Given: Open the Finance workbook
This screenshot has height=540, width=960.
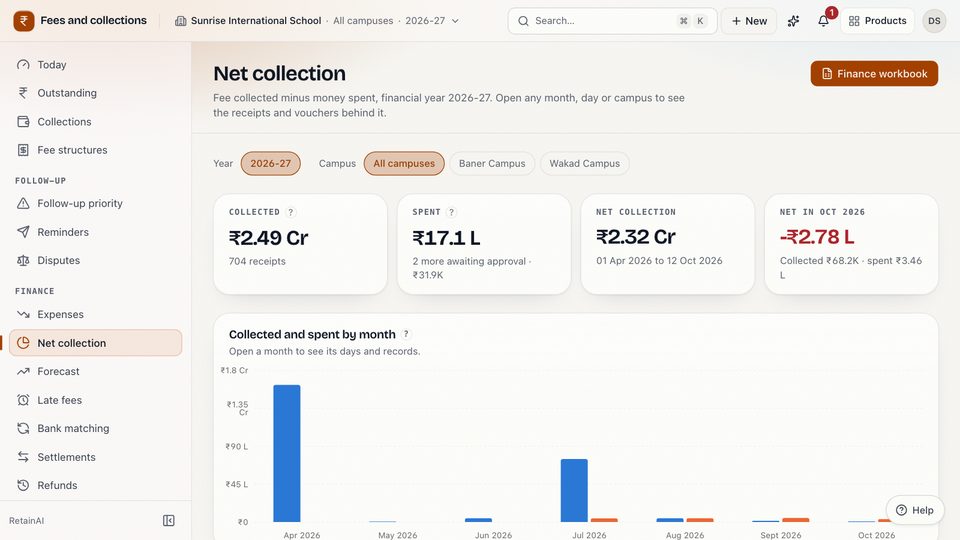Looking at the screenshot, I should [x=874, y=73].
